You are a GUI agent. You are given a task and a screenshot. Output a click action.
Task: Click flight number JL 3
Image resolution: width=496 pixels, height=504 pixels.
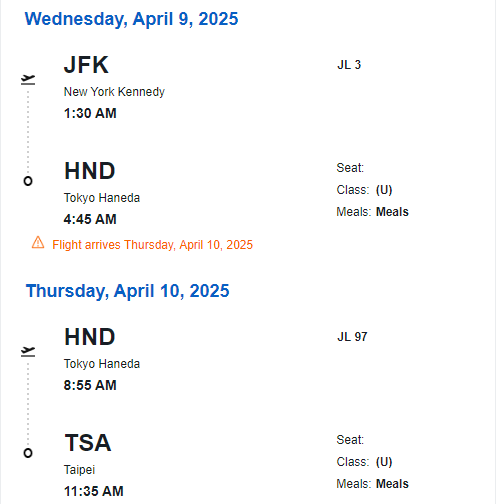tap(349, 65)
